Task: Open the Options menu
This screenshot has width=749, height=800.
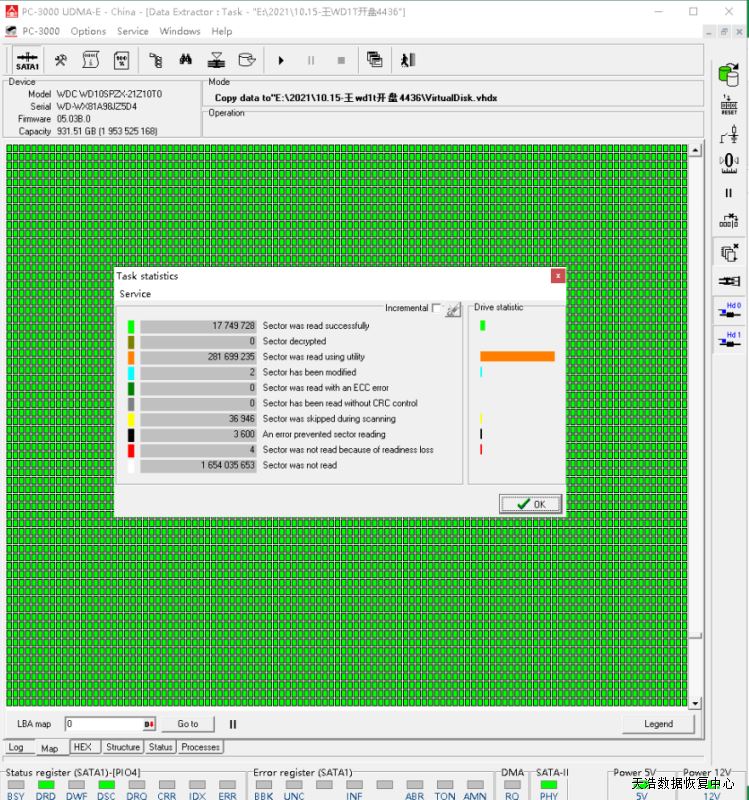Action: 88,31
